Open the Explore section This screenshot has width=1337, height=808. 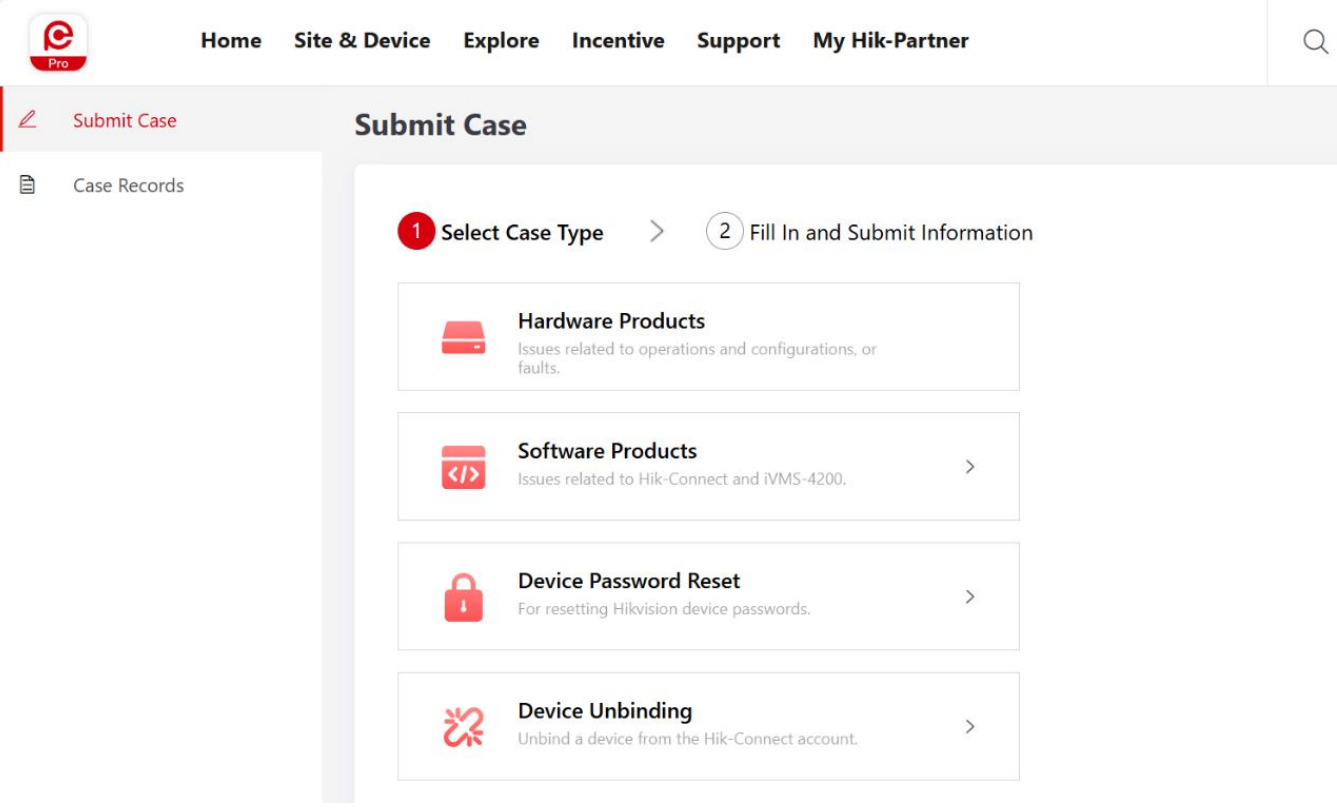(x=501, y=41)
